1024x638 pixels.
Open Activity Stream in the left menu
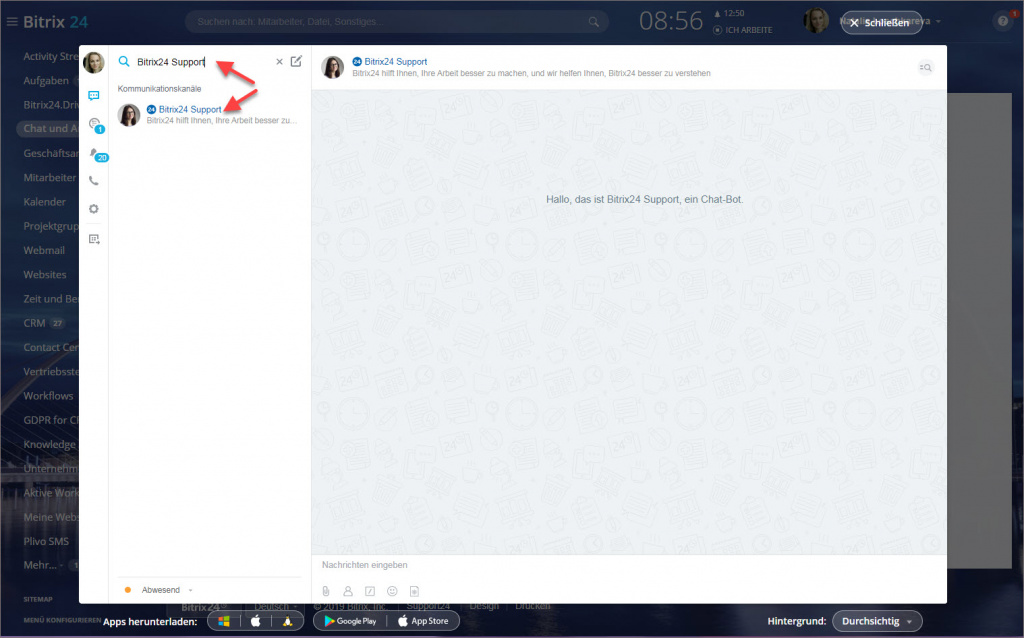(51, 56)
